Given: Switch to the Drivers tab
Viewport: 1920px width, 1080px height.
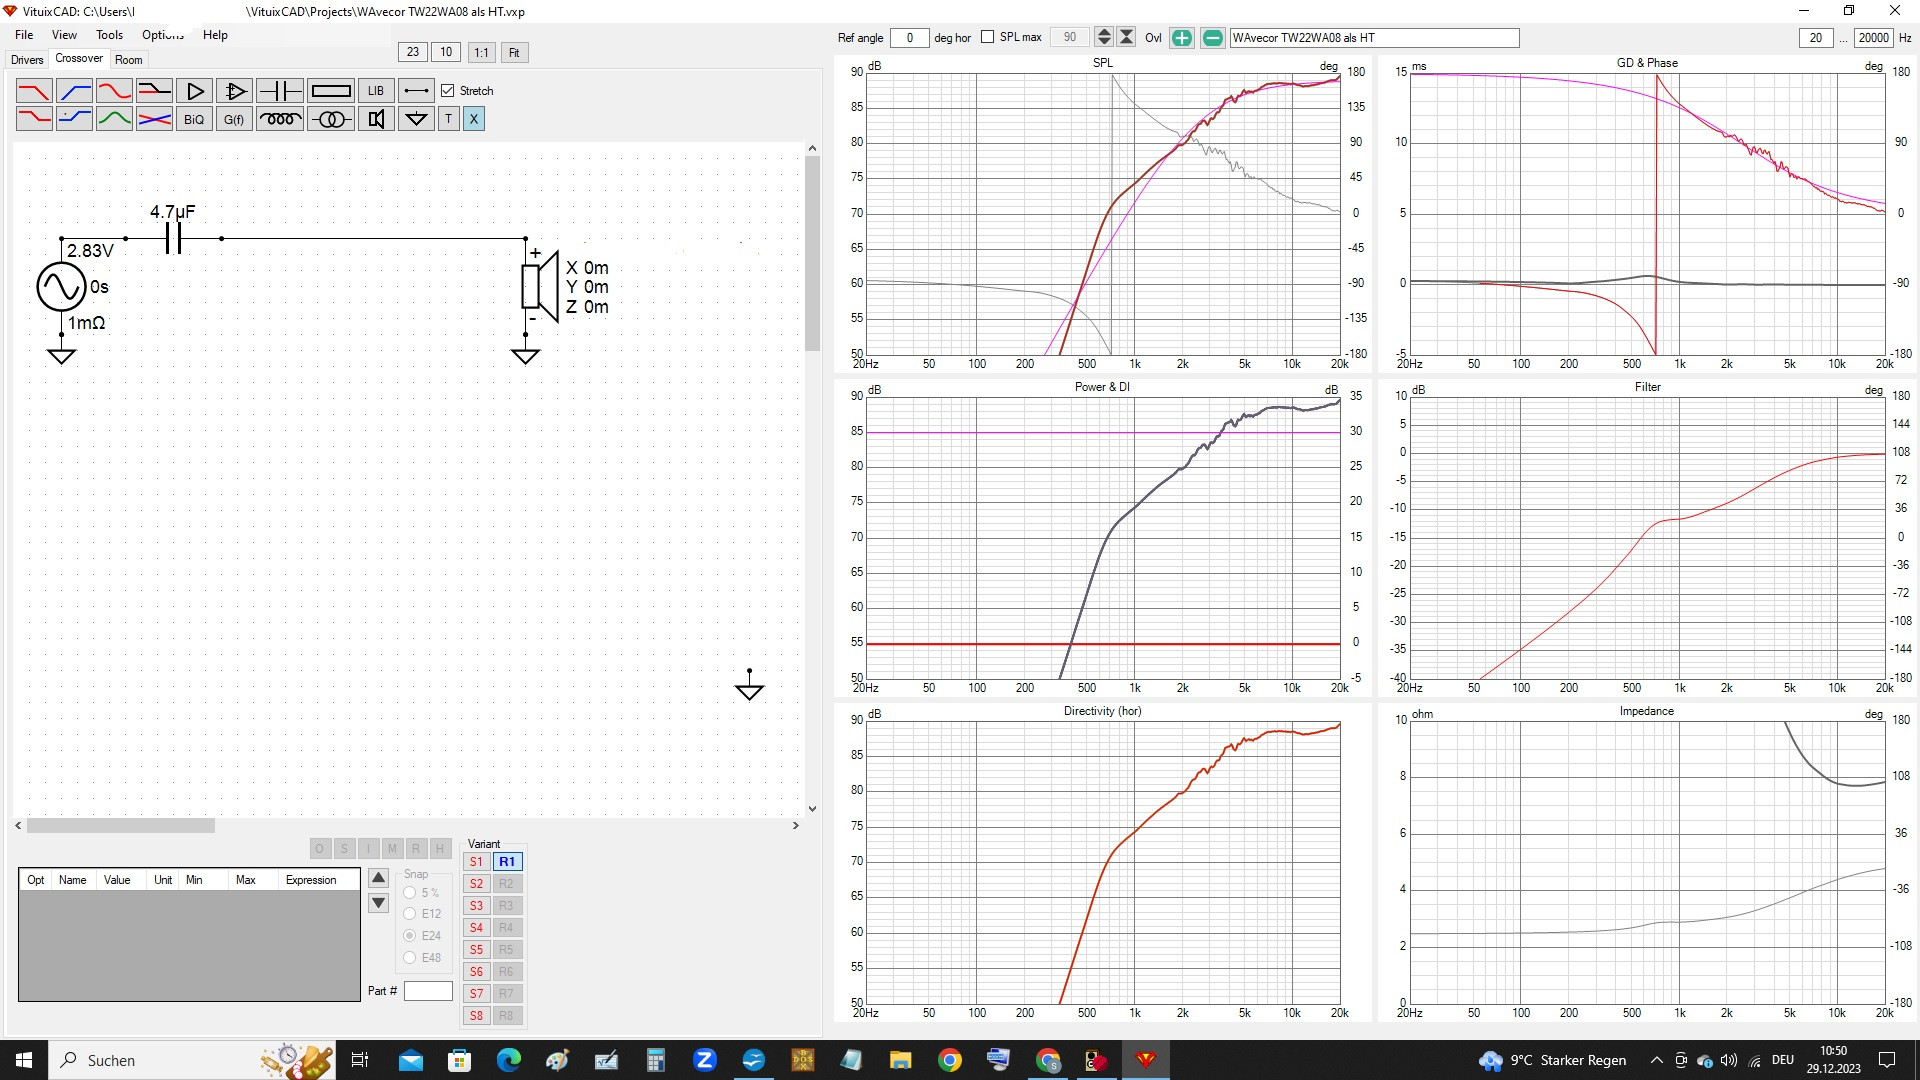Looking at the screenshot, I should pyautogui.click(x=27, y=60).
